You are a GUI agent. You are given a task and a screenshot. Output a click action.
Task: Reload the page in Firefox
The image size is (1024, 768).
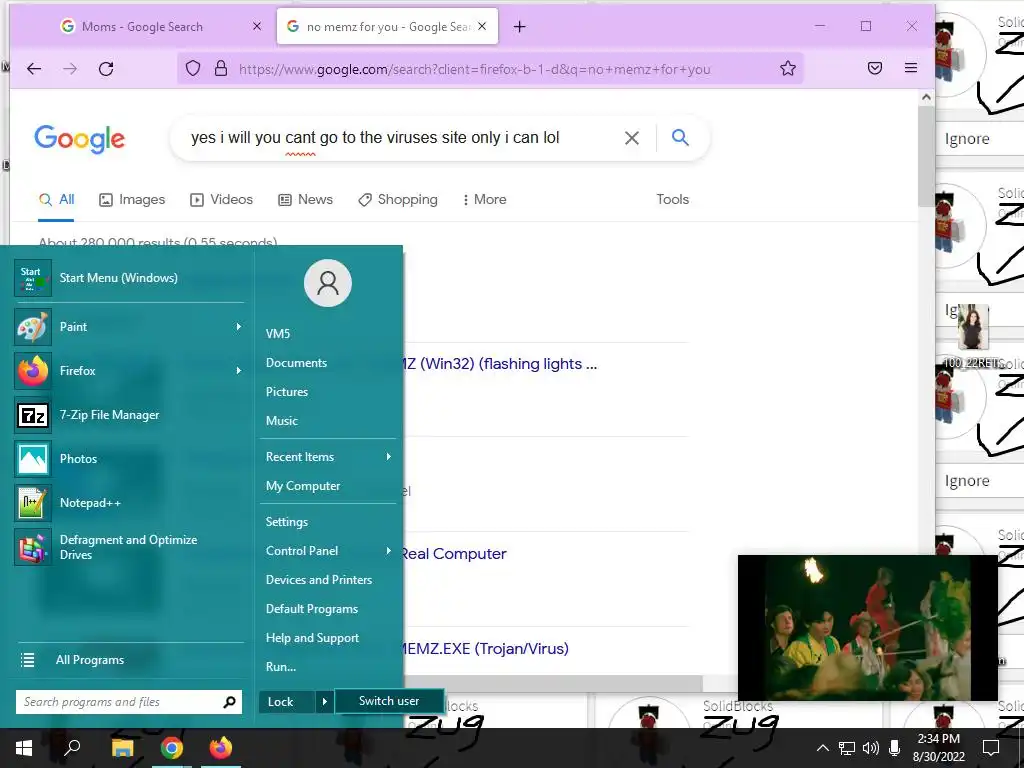pos(106,69)
